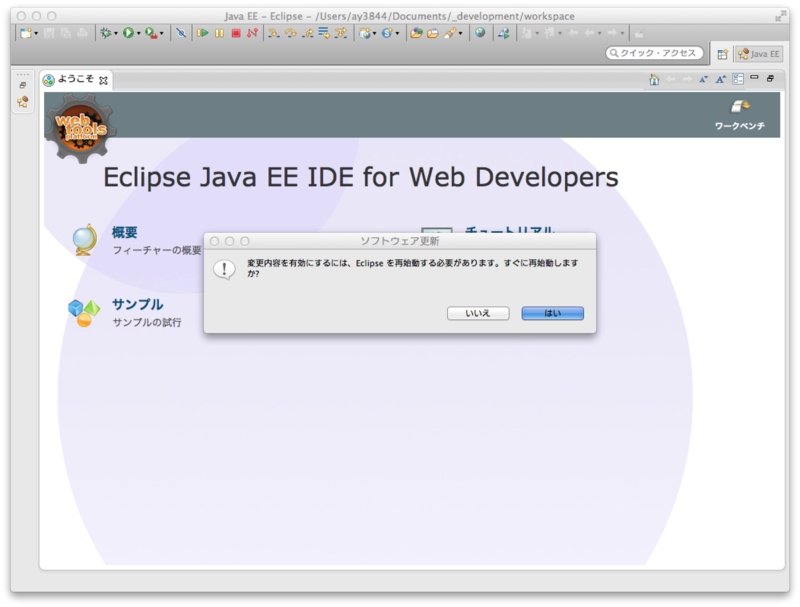800x607 pixels.
Task: Click the Quick Access search field
Action: pyautogui.click(x=654, y=53)
